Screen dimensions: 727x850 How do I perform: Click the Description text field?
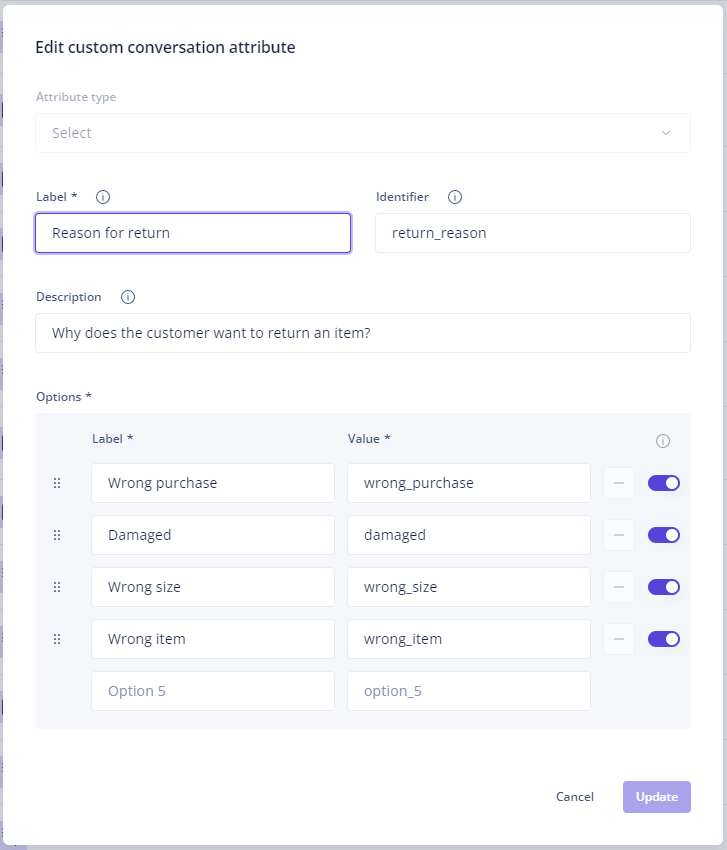pyautogui.click(x=363, y=333)
